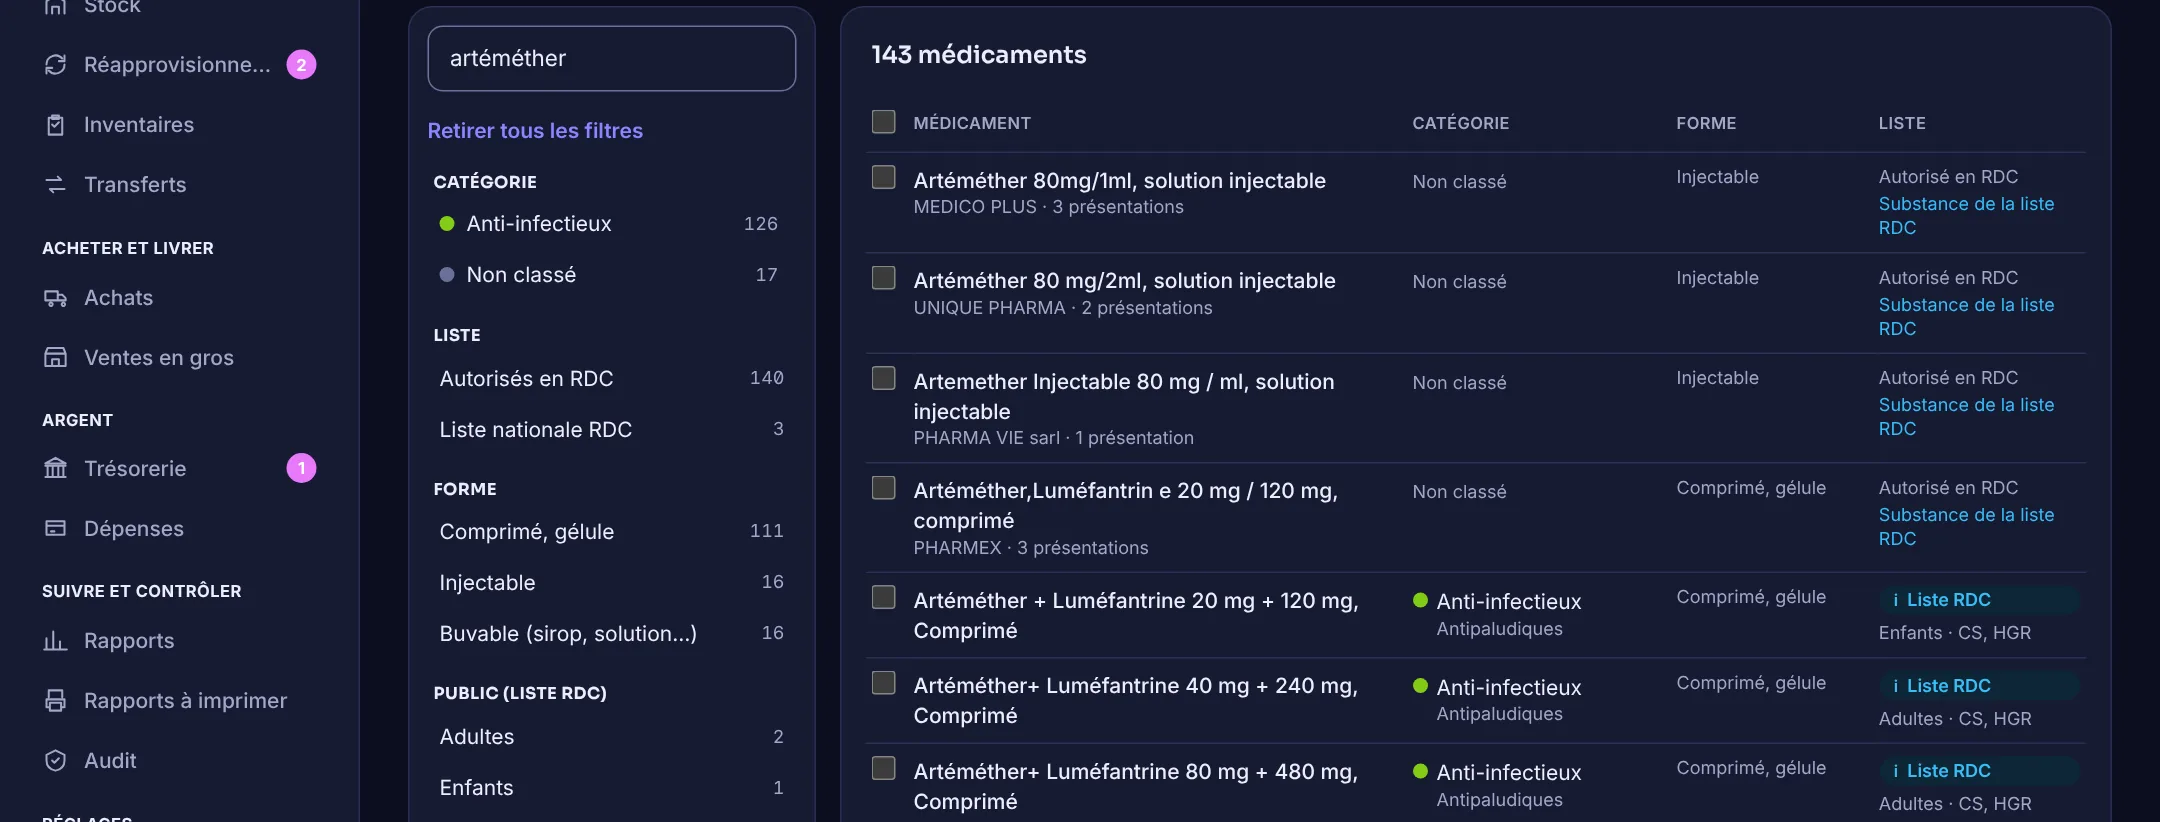The width and height of the screenshot is (2160, 822).
Task: Focus the artéméther search field
Action: pyautogui.click(x=612, y=59)
